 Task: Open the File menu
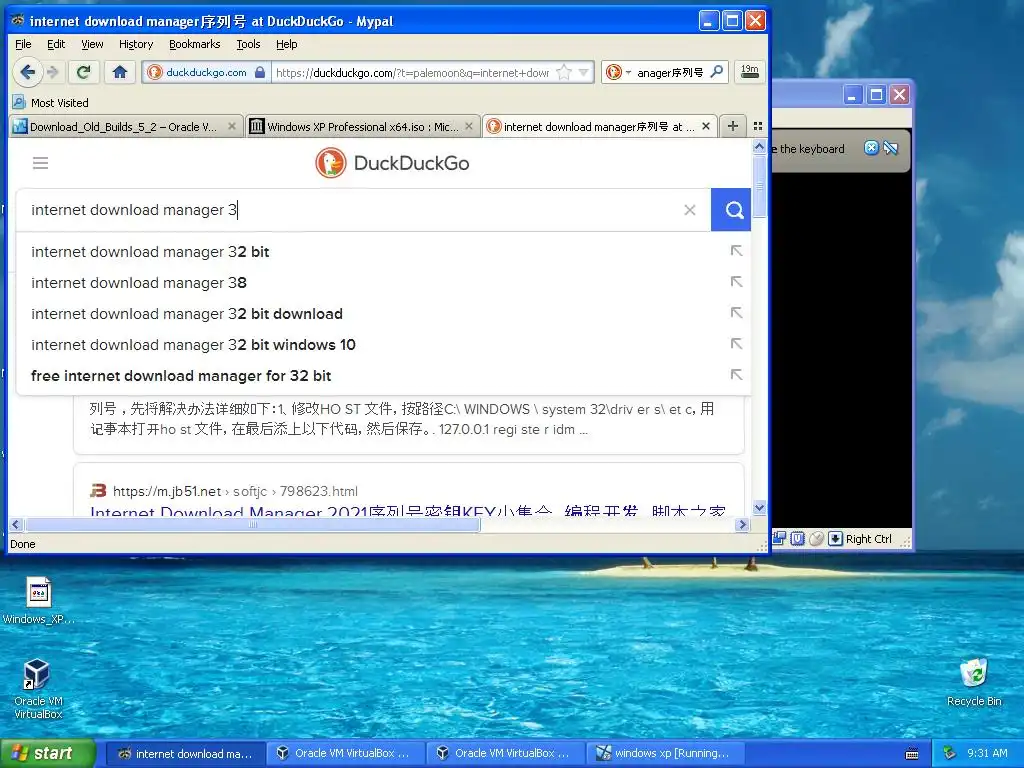point(23,44)
